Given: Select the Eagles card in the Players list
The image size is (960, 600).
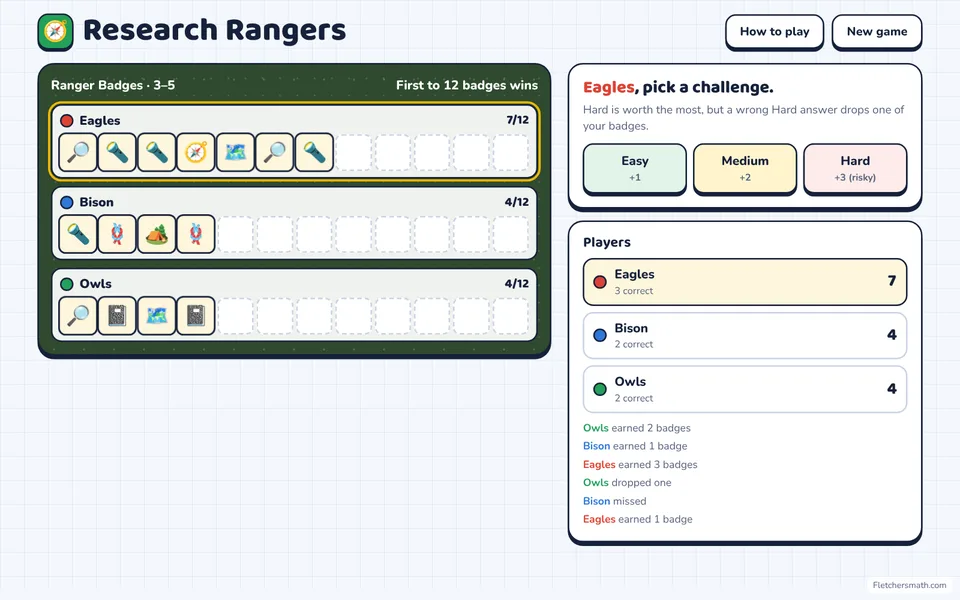Looking at the screenshot, I should click(x=744, y=282).
